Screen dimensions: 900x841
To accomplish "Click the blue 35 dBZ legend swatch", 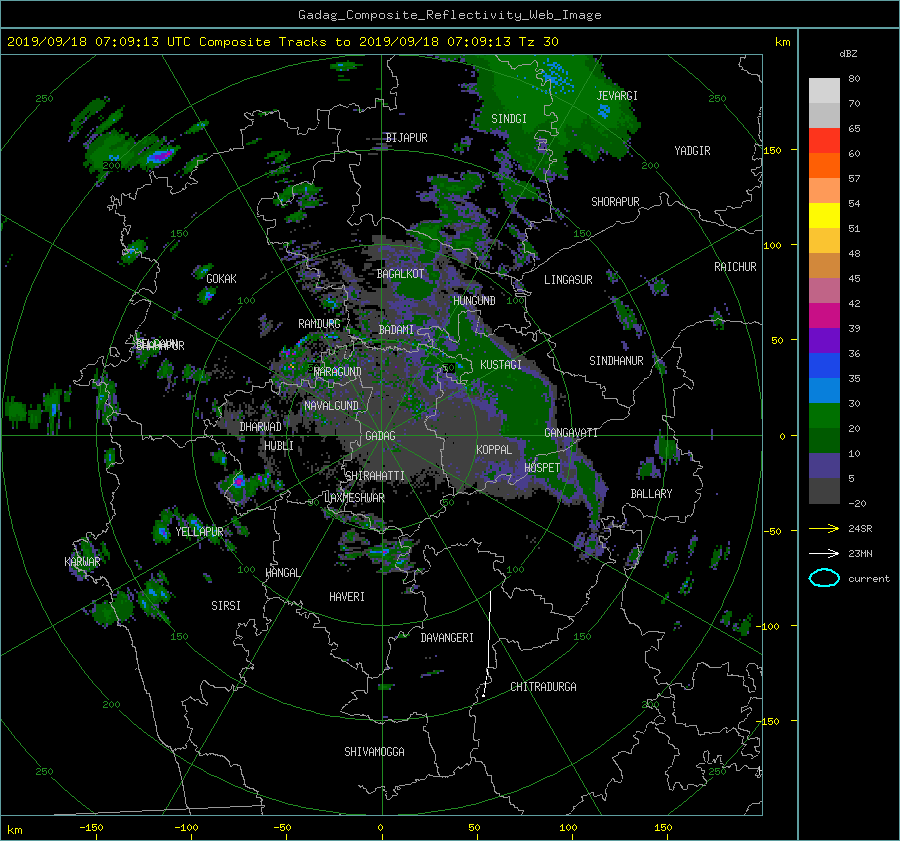I will [824, 365].
